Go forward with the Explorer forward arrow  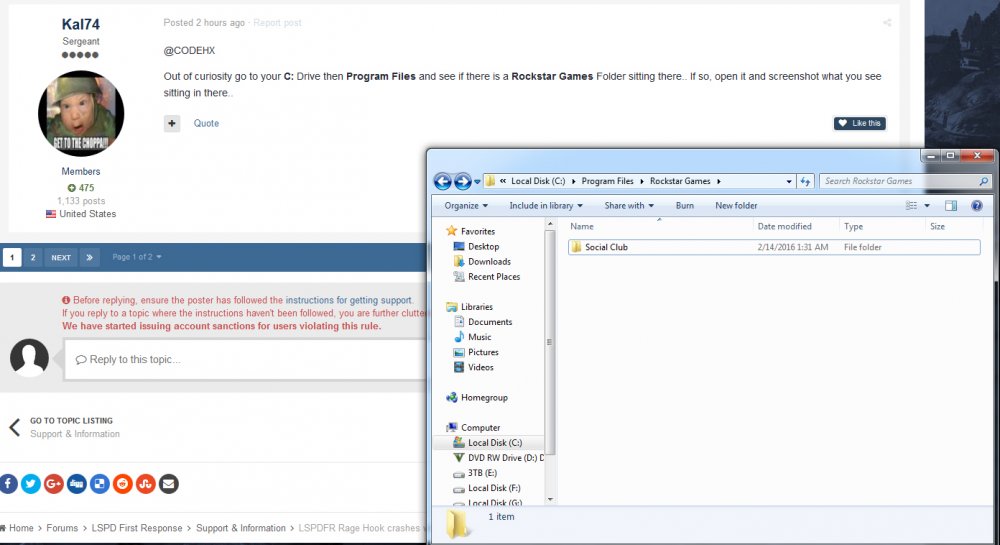[x=462, y=181]
